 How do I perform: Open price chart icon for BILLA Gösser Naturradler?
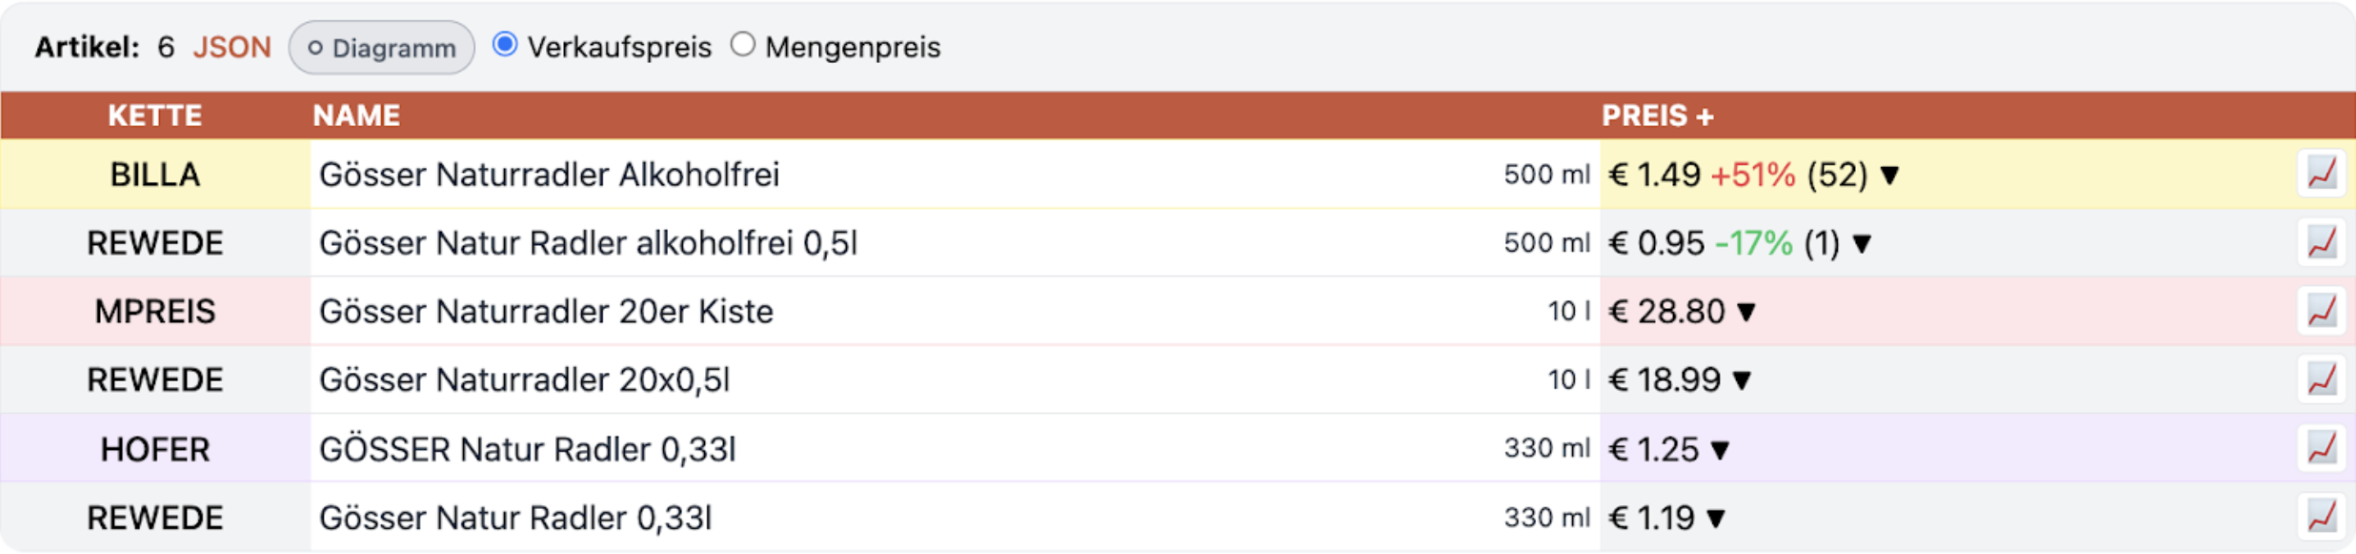[x=2320, y=174]
